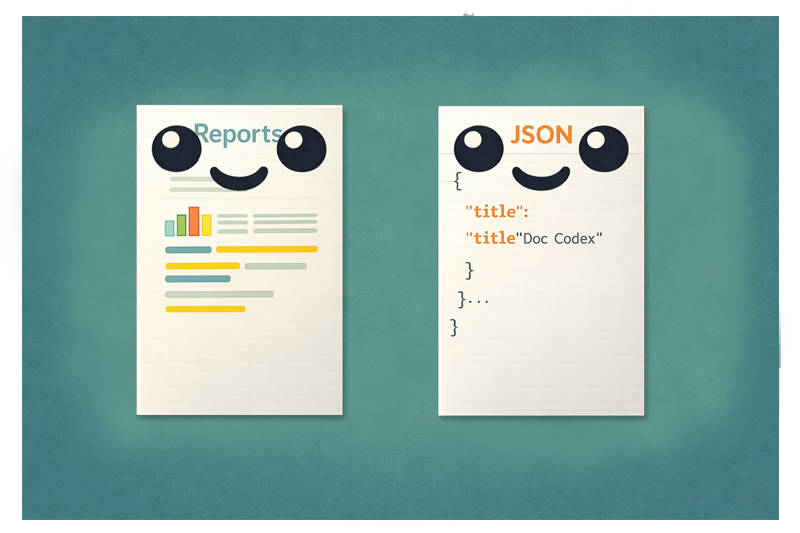This screenshot has width=800, height=533.
Task: Click the bottom yellow line in Reports
Action: (205, 309)
